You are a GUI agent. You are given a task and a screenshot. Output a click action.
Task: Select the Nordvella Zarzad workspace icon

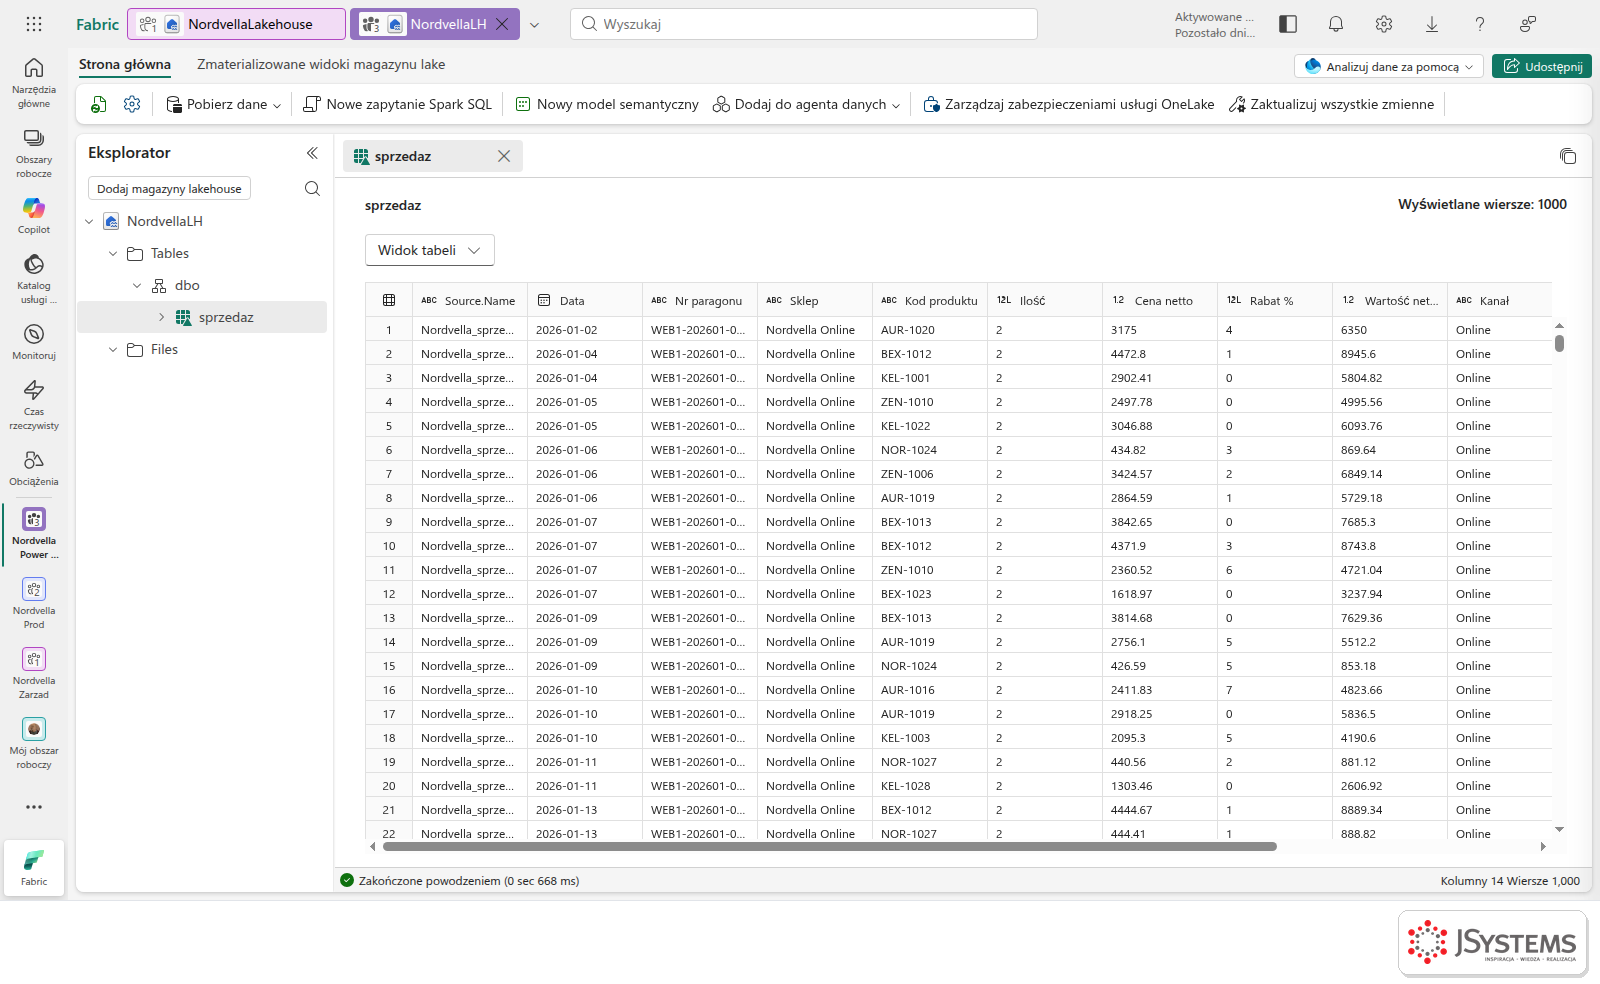click(34, 673)
